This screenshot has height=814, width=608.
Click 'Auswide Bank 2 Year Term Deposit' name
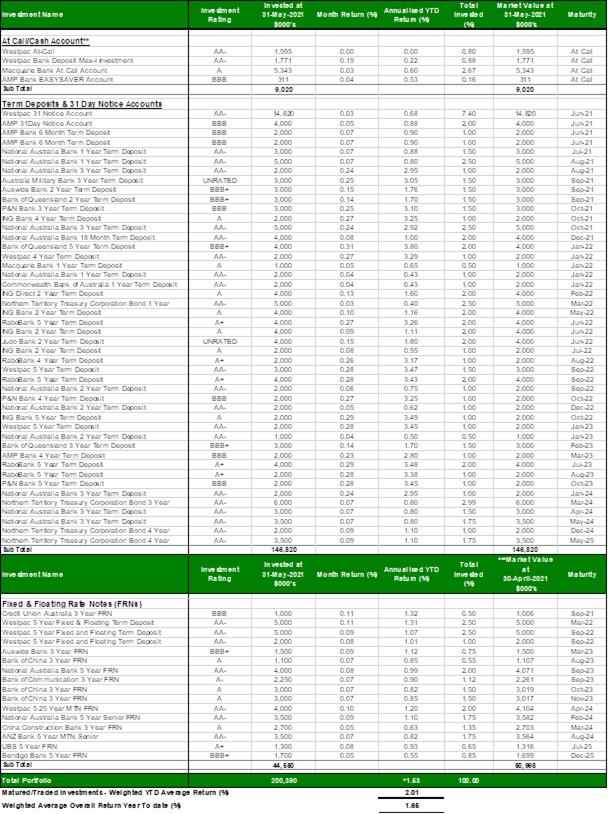[59, 190]
